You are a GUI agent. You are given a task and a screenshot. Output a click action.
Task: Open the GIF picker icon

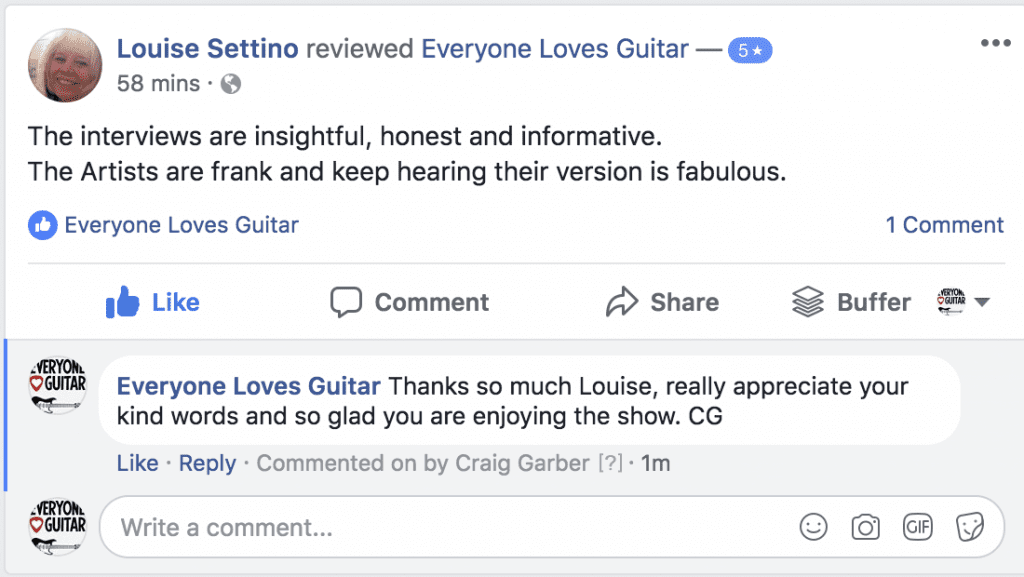pyautogui.click(x=917, y=527)
